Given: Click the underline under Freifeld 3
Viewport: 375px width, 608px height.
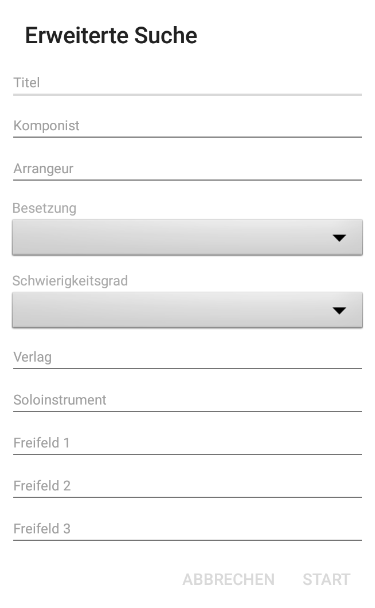Looking at the screenshot, I should pos(187,540).
